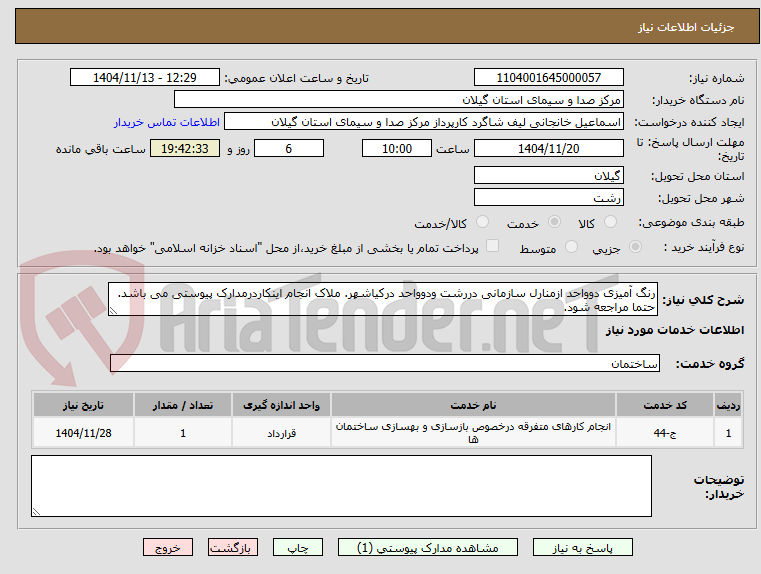Click the پاسخ به نیاز button

point(582,547)
